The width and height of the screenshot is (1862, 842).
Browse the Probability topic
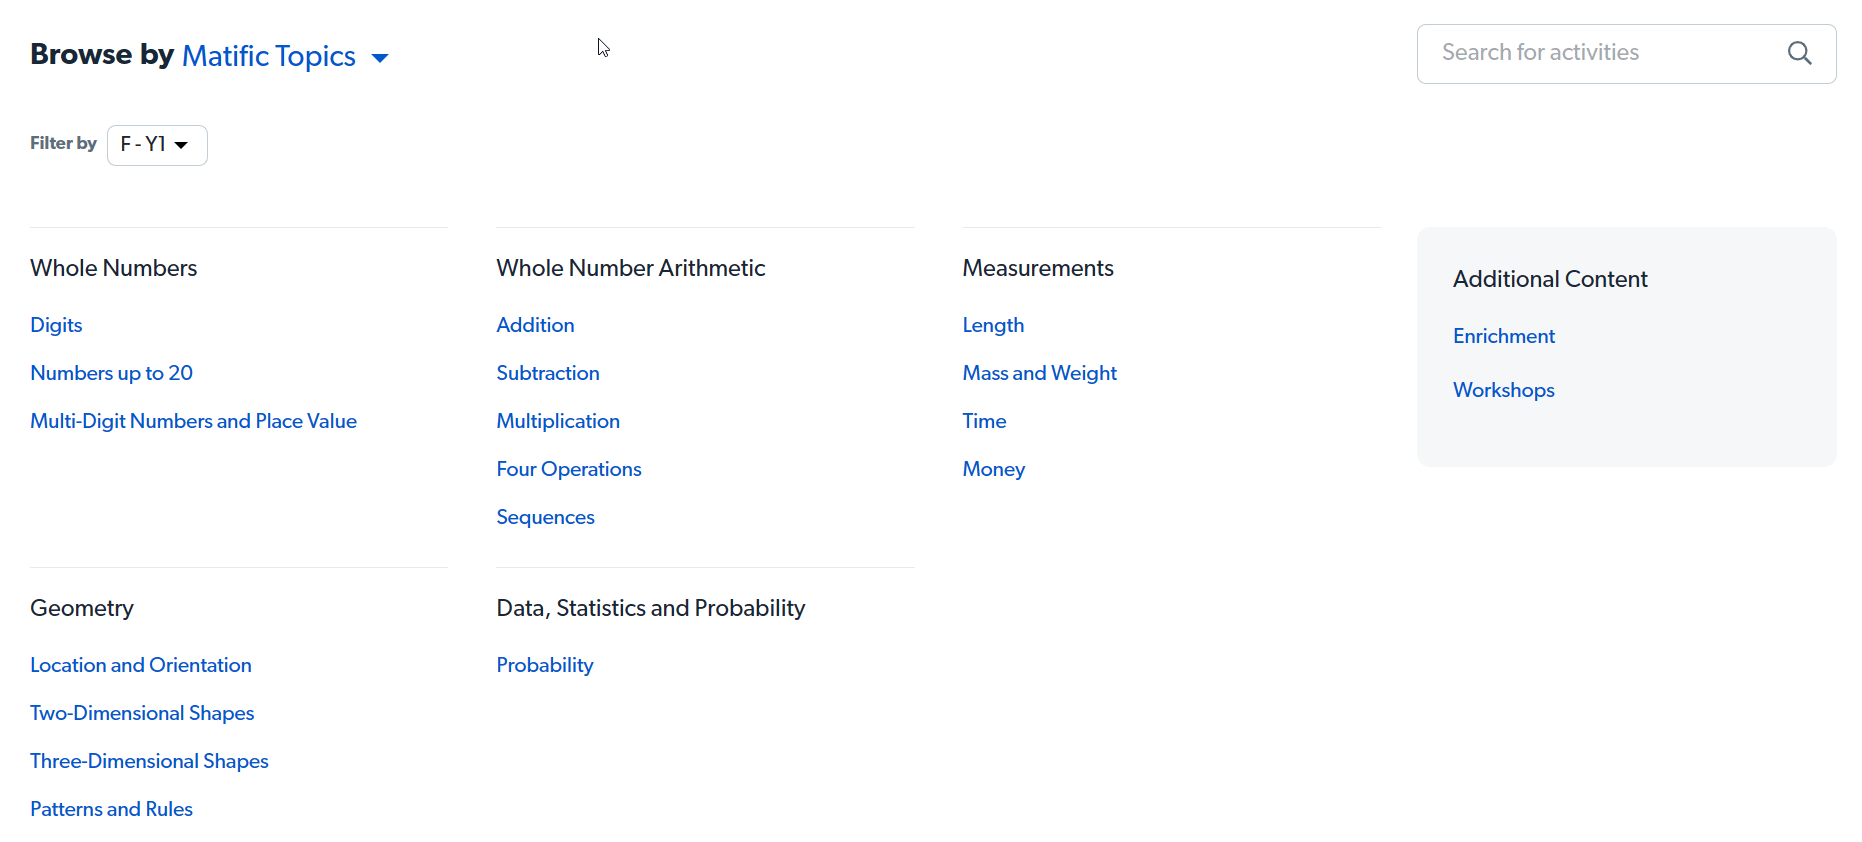[x=545, y=665]
